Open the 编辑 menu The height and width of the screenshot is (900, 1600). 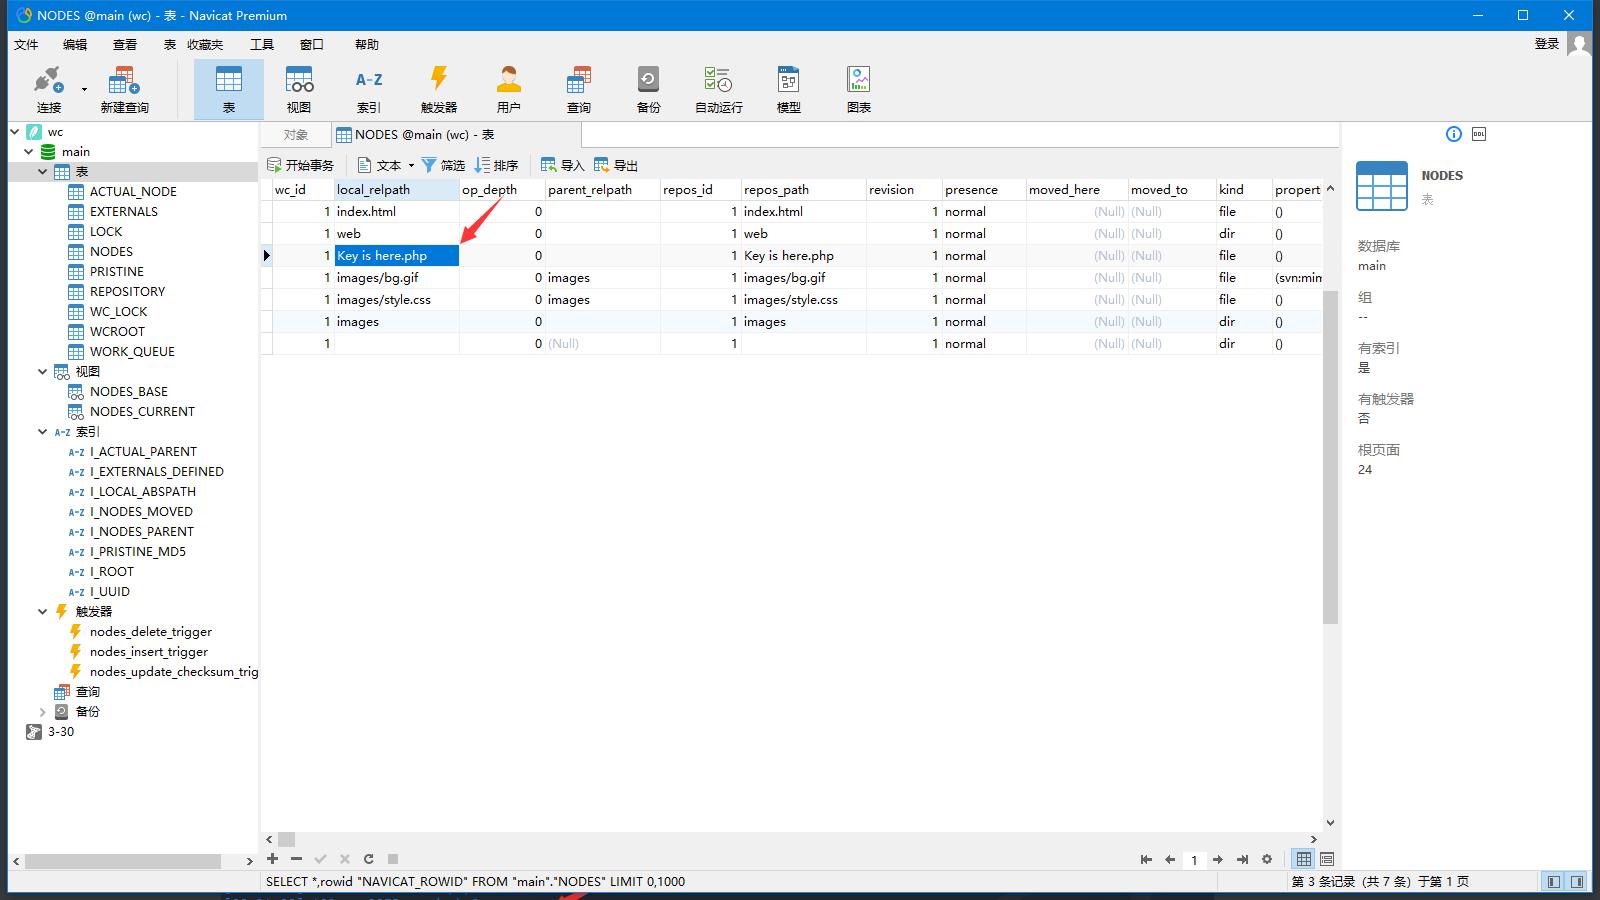pyautogui.click(x=75, y=44)
